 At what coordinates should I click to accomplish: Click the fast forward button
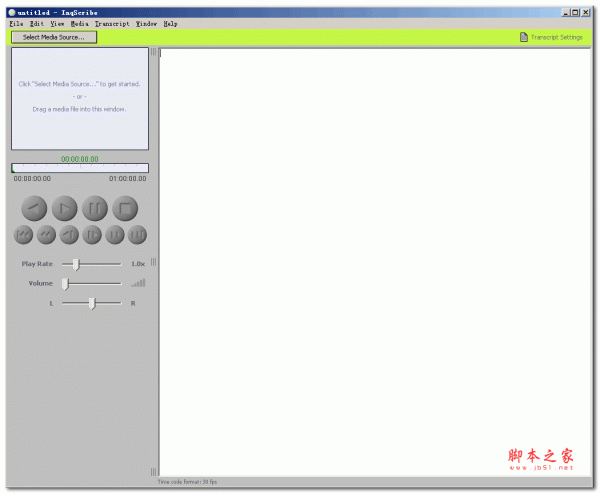(x=115, y=235)
